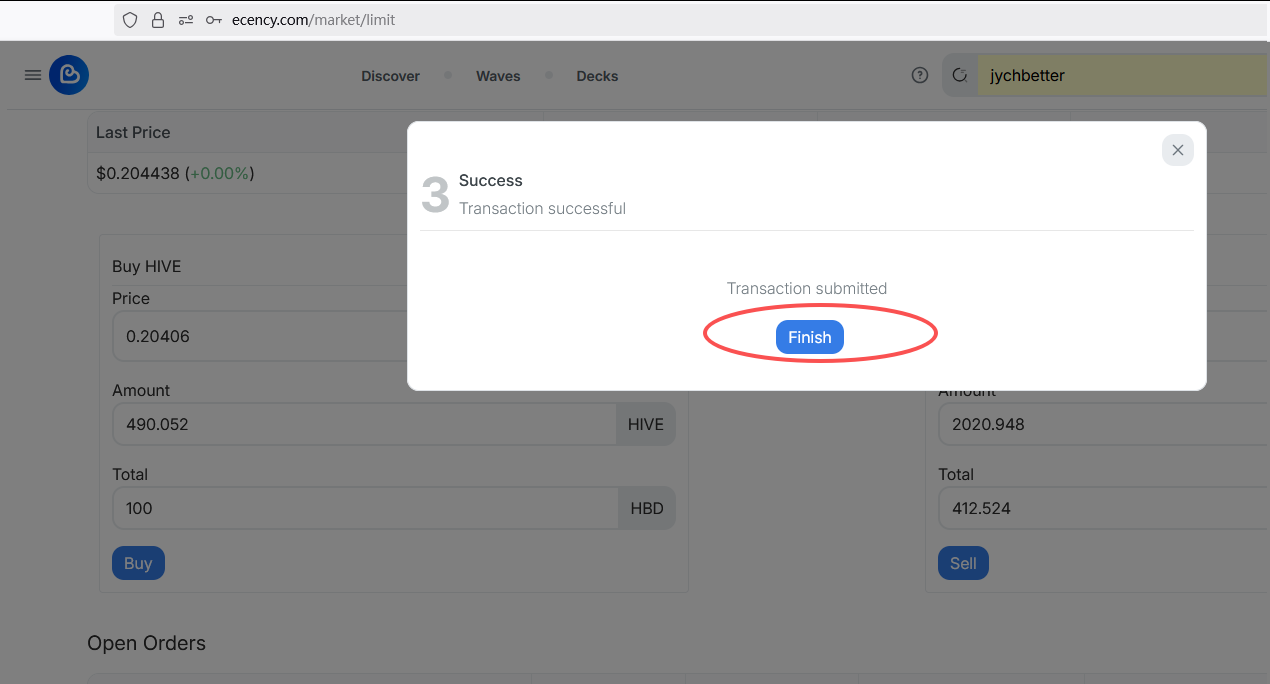Open the Discover menu item
1270x684 pixels.
[390, 76]
